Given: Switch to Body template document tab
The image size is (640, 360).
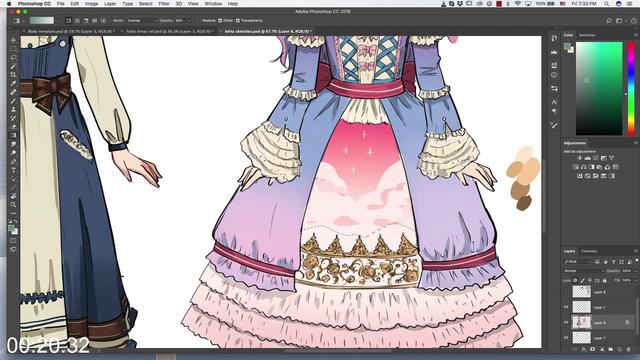Looking at the screenshot, I should 70,31.
